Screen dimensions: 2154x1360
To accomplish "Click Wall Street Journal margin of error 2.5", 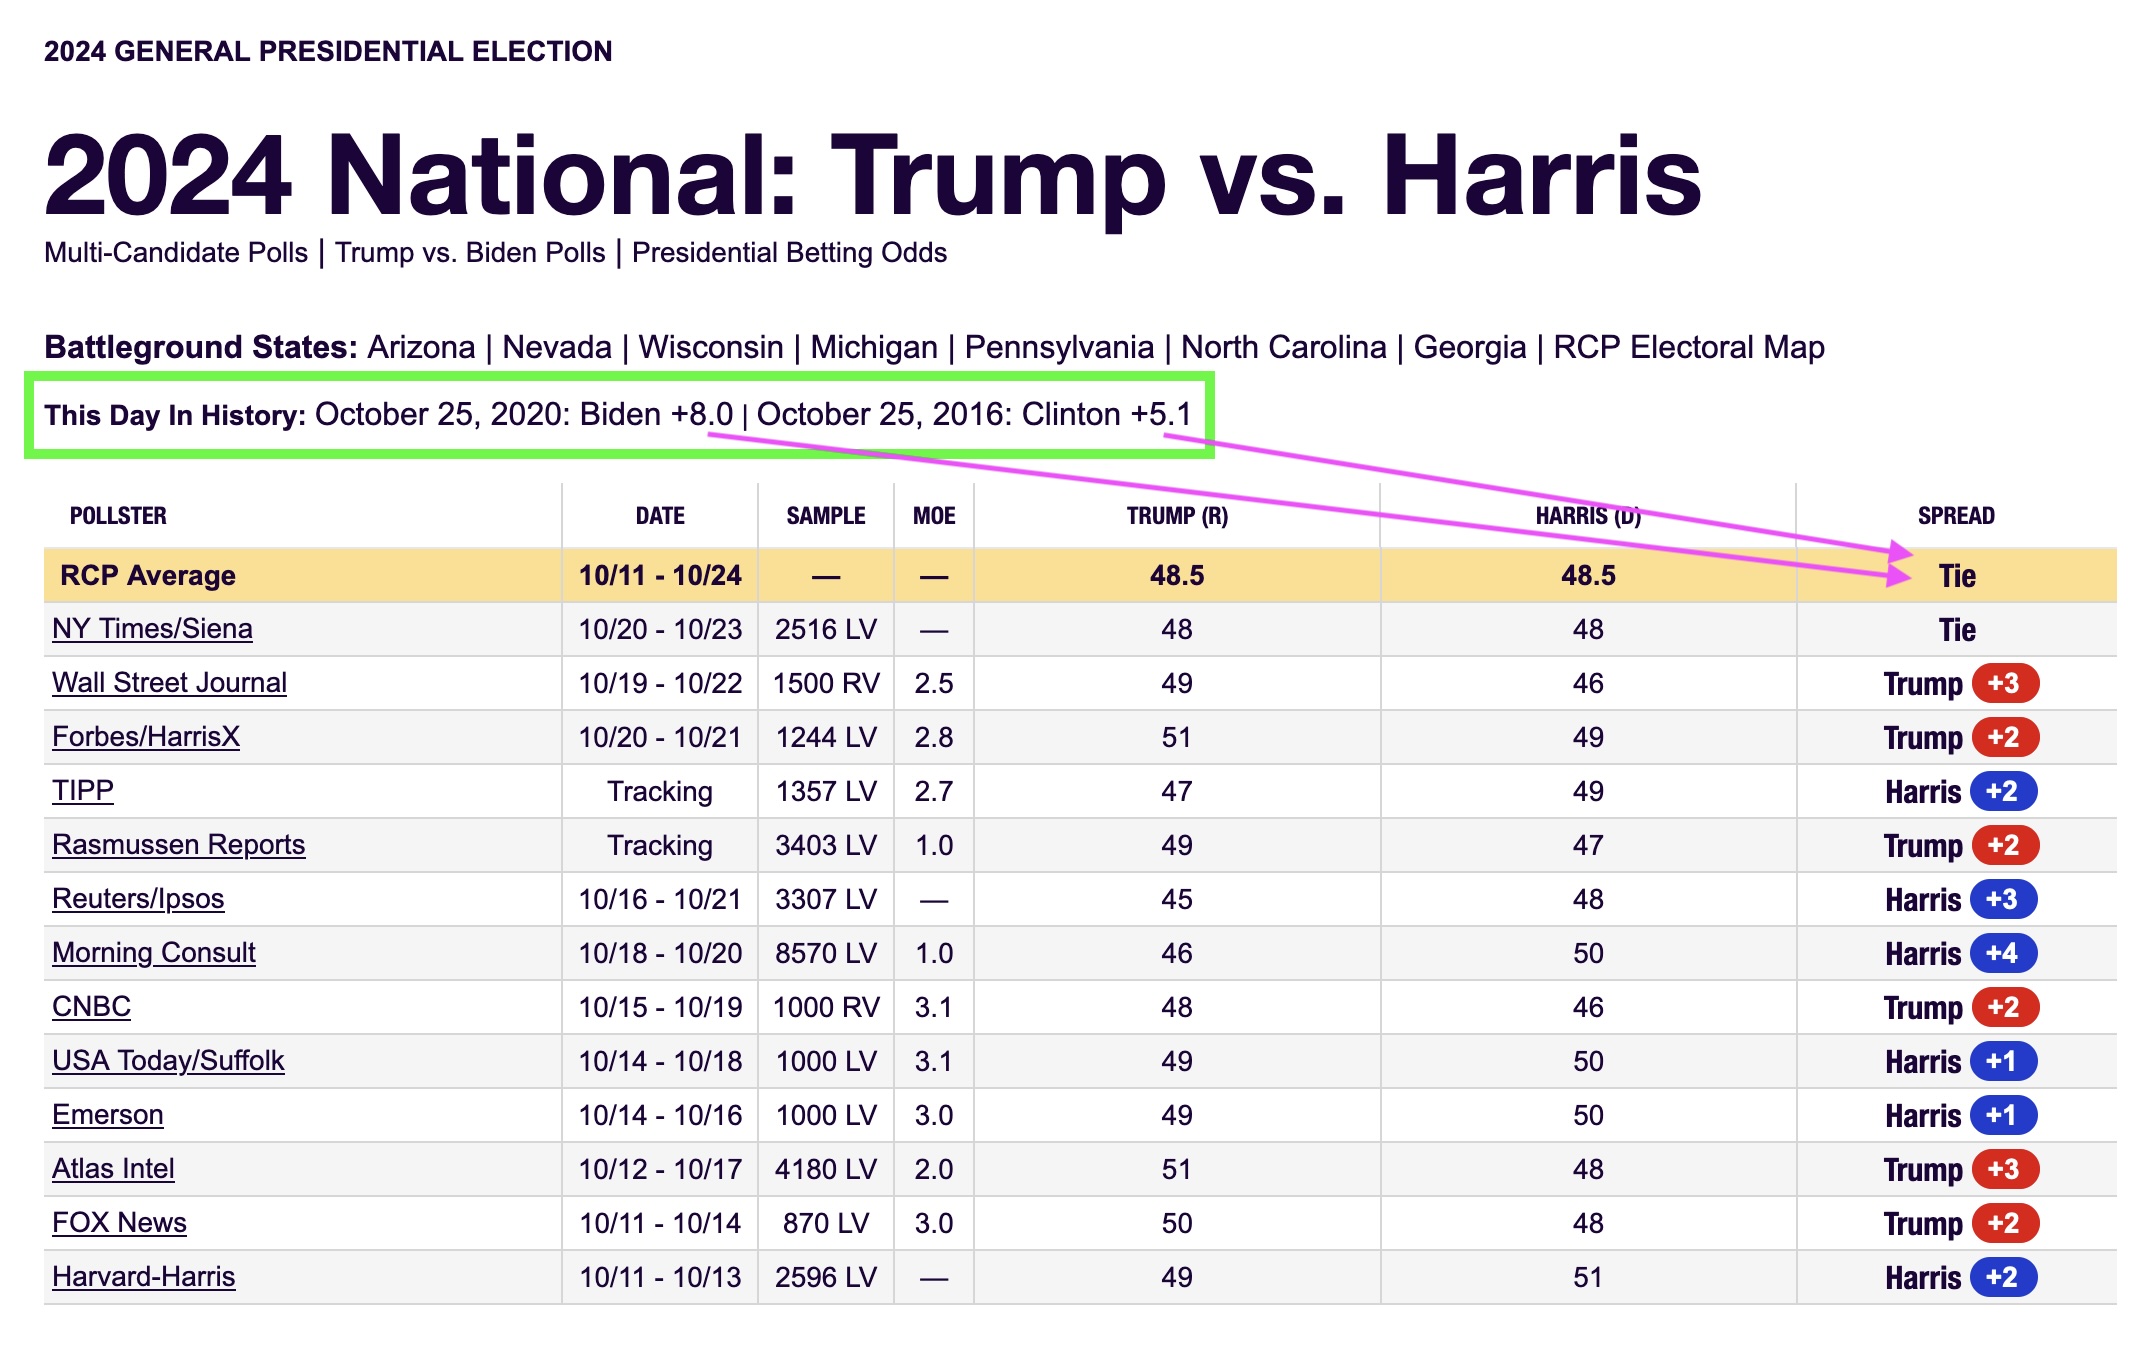I will 934,683.
